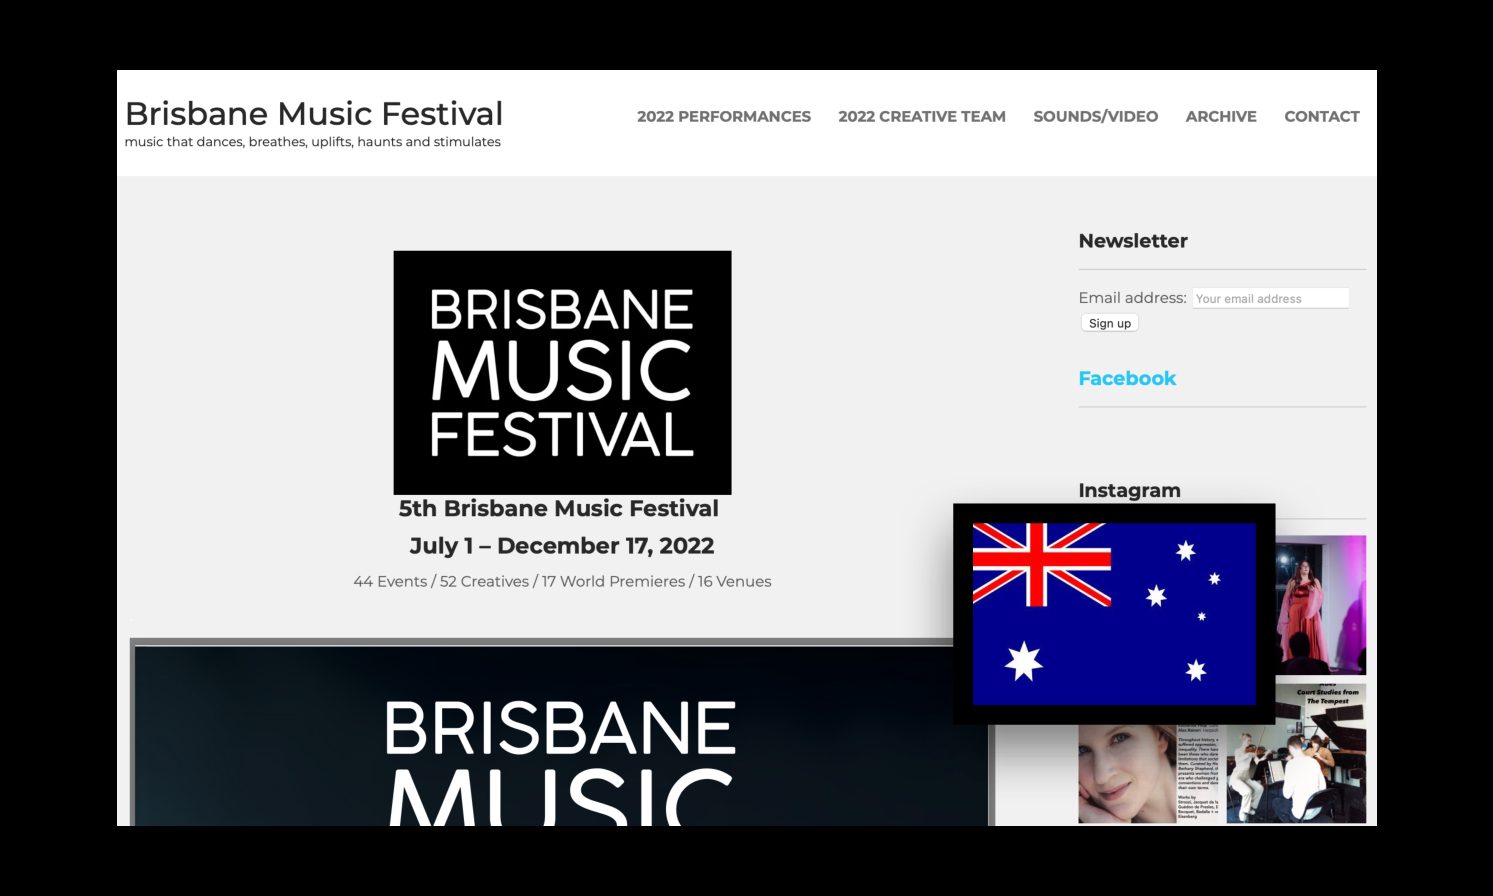This screenshot has width=1493, height=896.
Task: Click the black Brisbane Music Festival logo
Action: click(x=562, y=372)
